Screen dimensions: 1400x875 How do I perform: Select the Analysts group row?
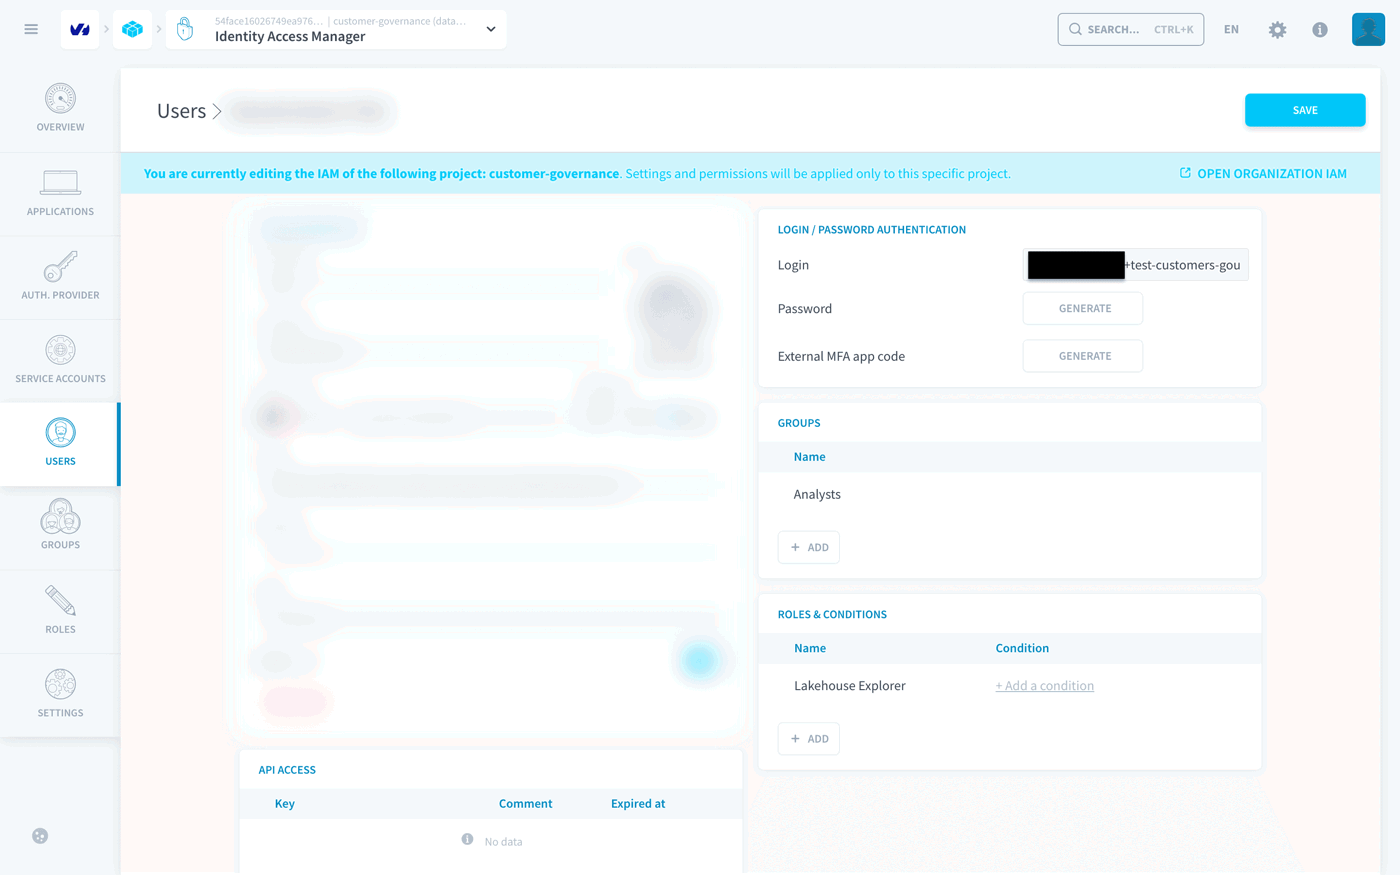[1010, 494]
